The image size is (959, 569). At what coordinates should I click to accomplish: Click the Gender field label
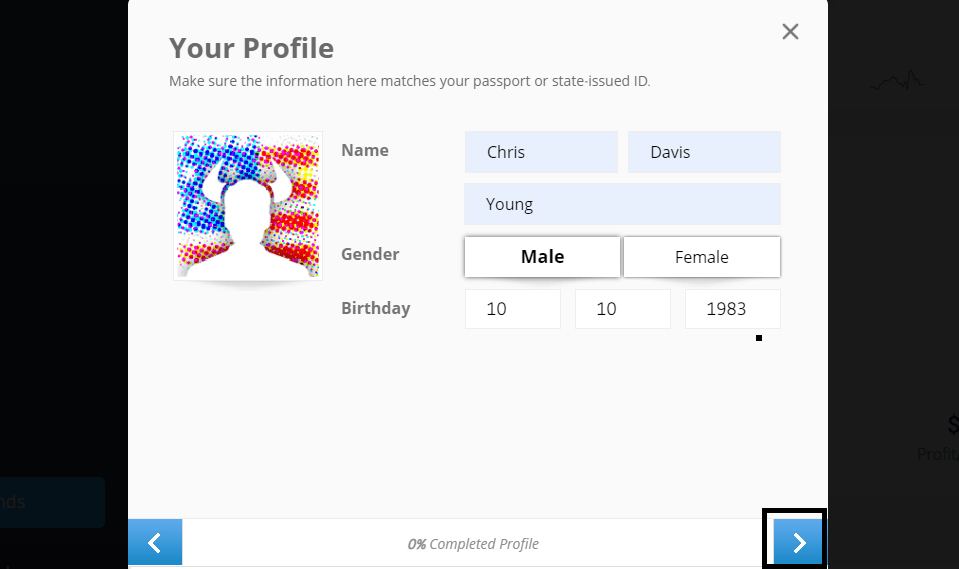(x=370, y=254)
